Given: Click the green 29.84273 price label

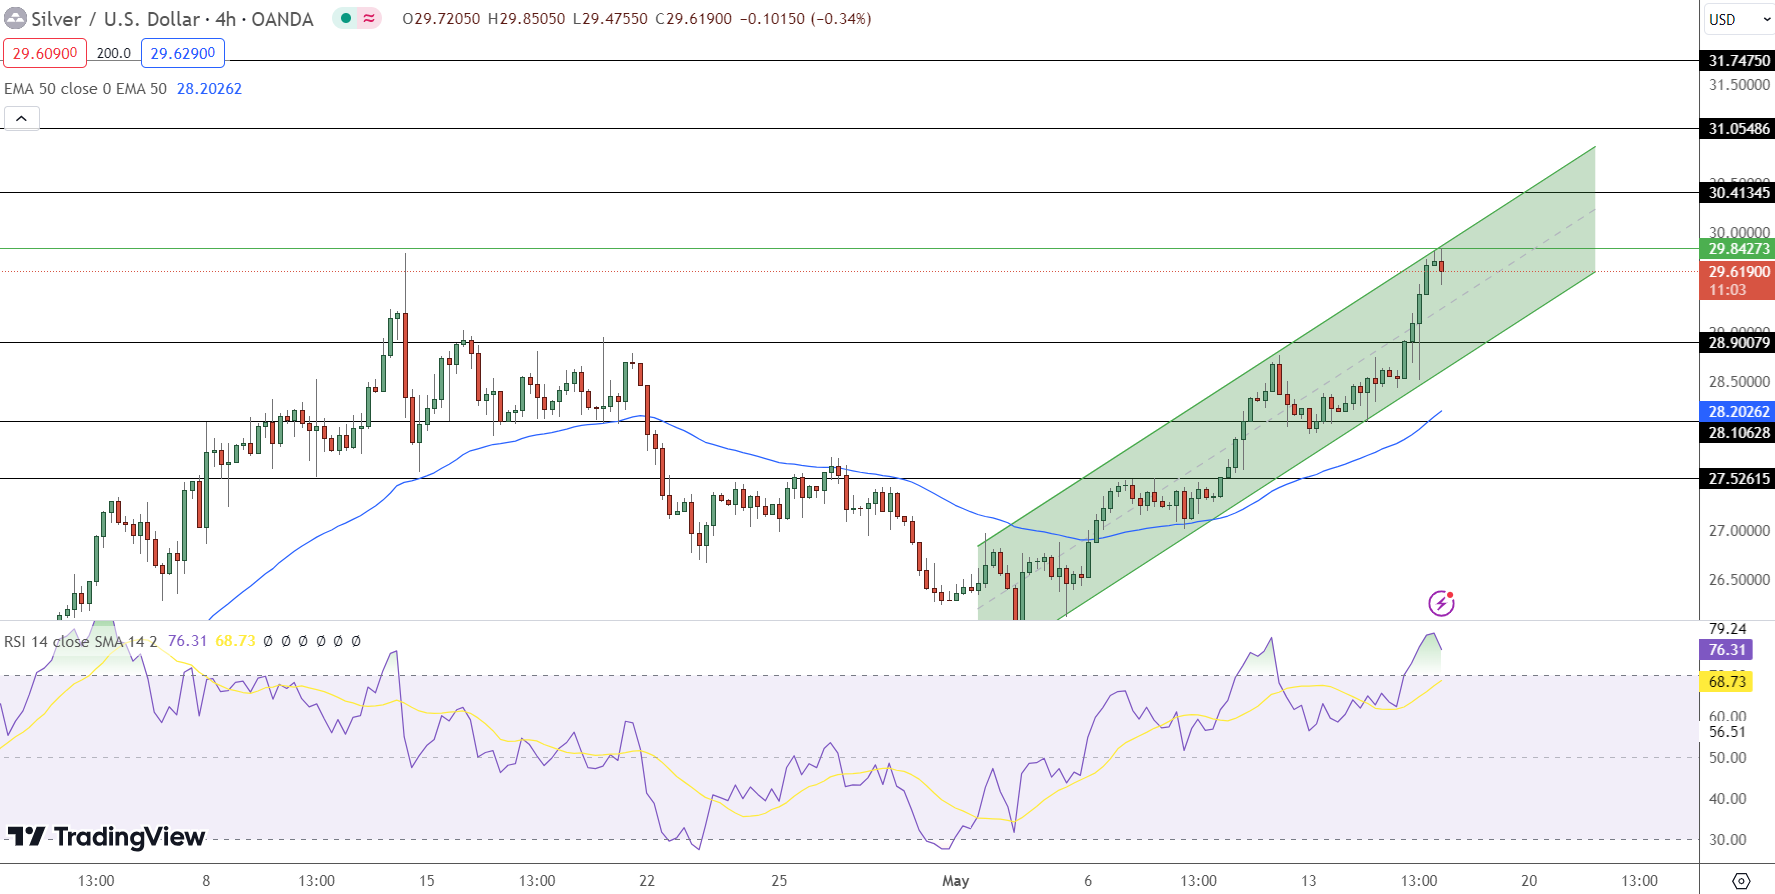Looking at the screenshot, I should [1738, 249].
